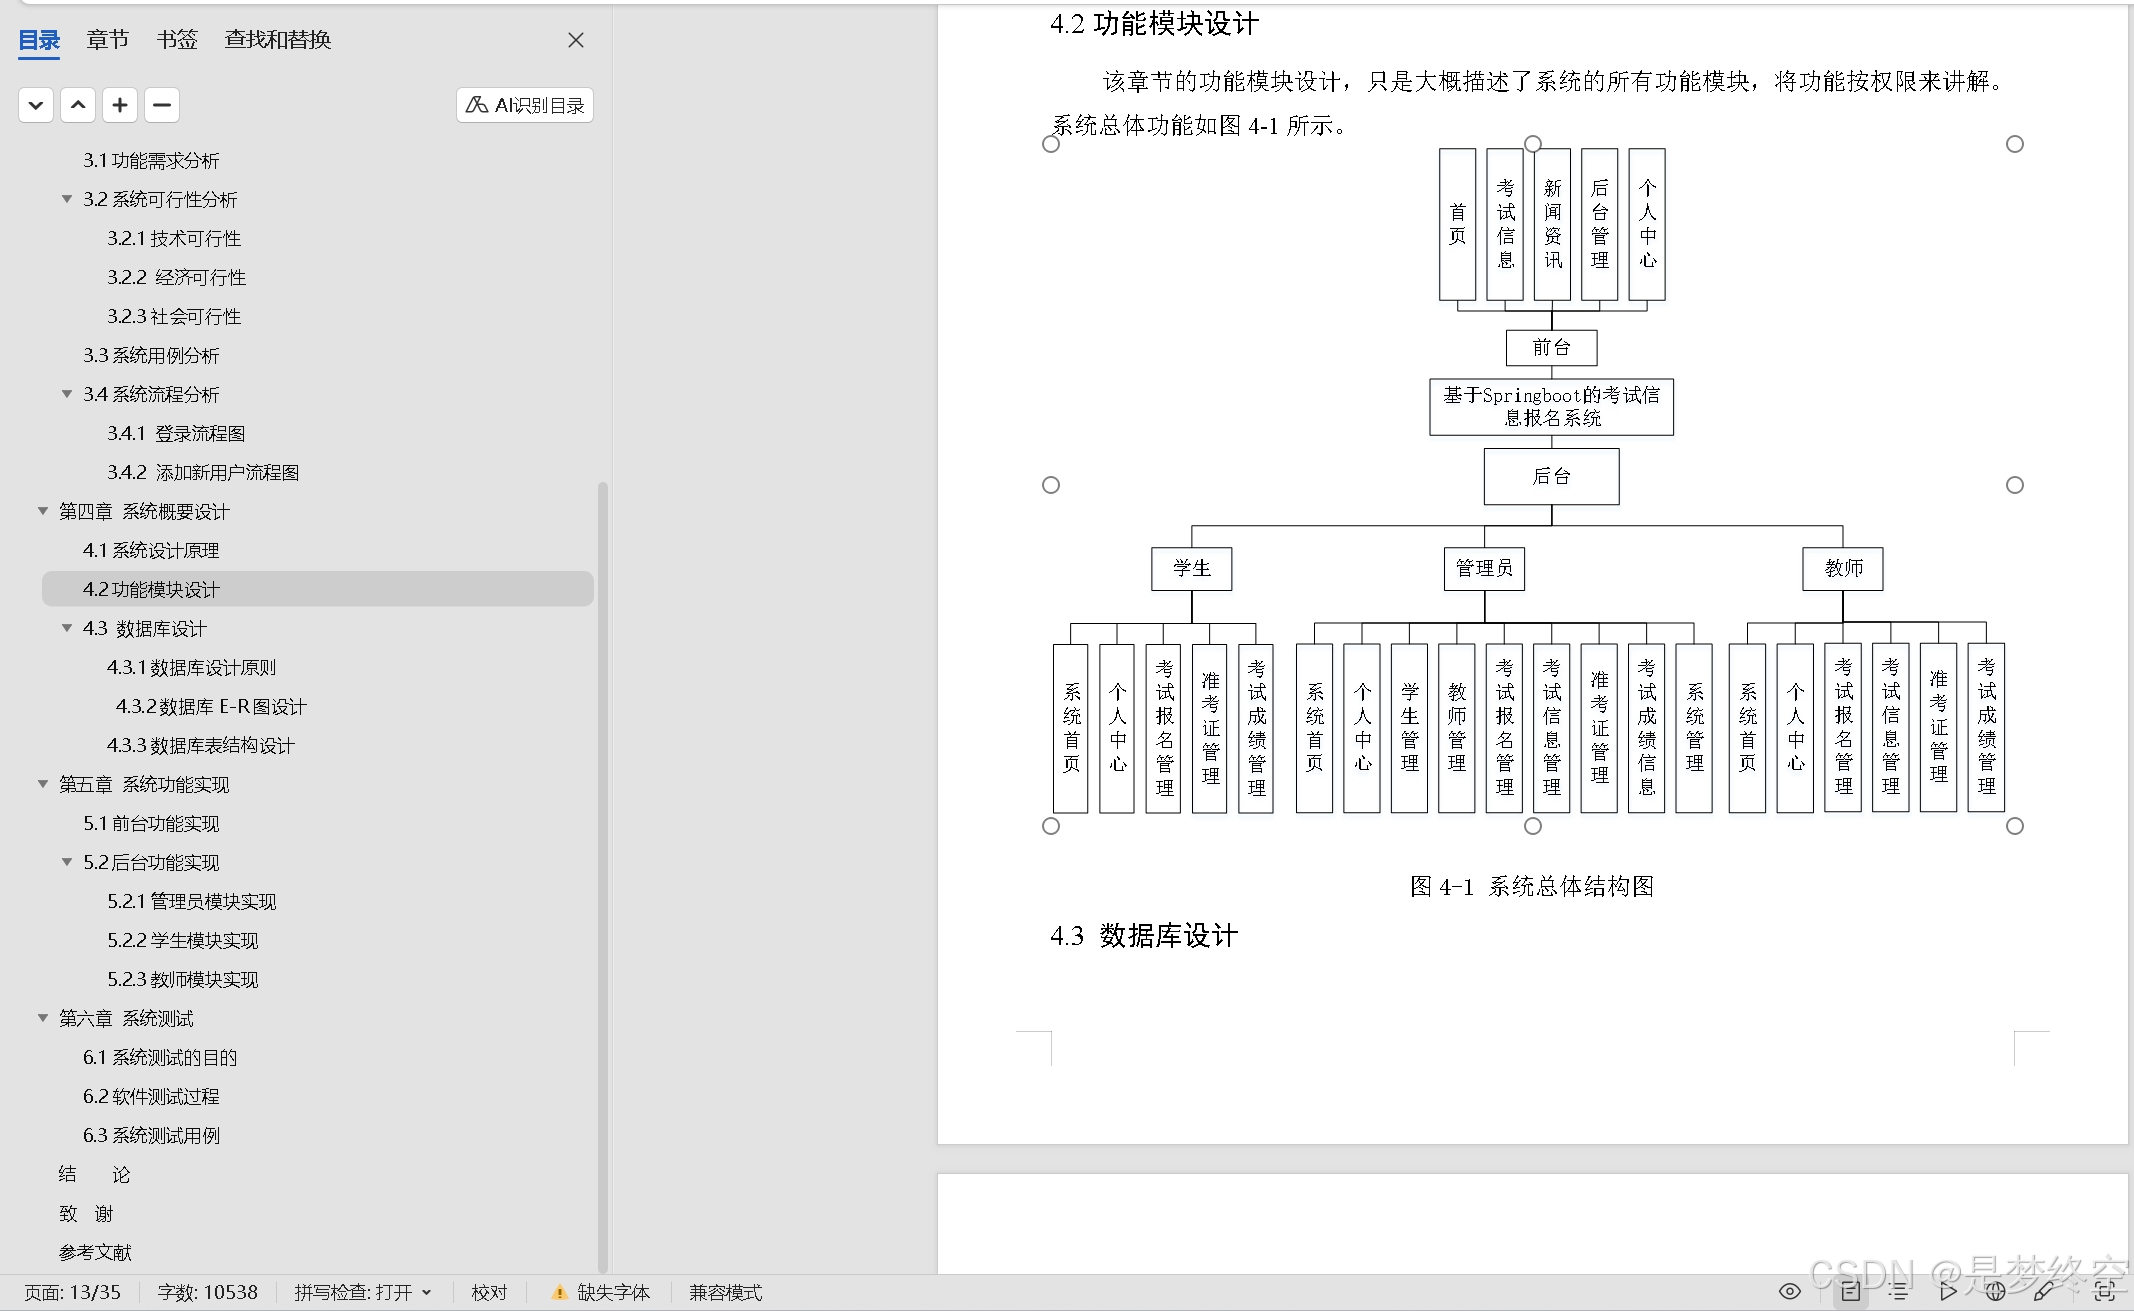Image resolution: width=2134 pixels, height=1311 pixels.
Task: Start reading mode with play icon
Action: pos(1947,1291)
